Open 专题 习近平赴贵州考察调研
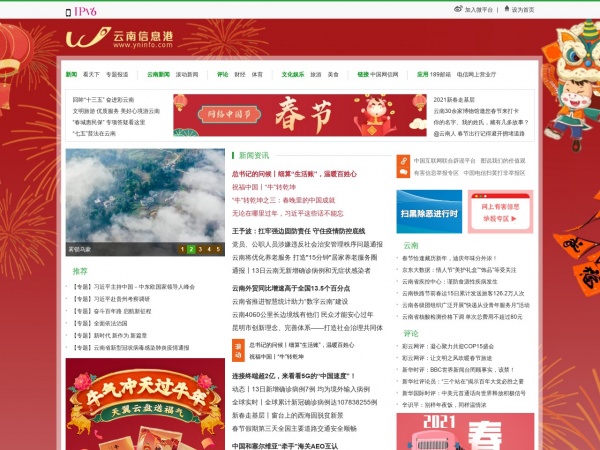Image resolution: width=600 pixels, height=450 pixels. 111,299
